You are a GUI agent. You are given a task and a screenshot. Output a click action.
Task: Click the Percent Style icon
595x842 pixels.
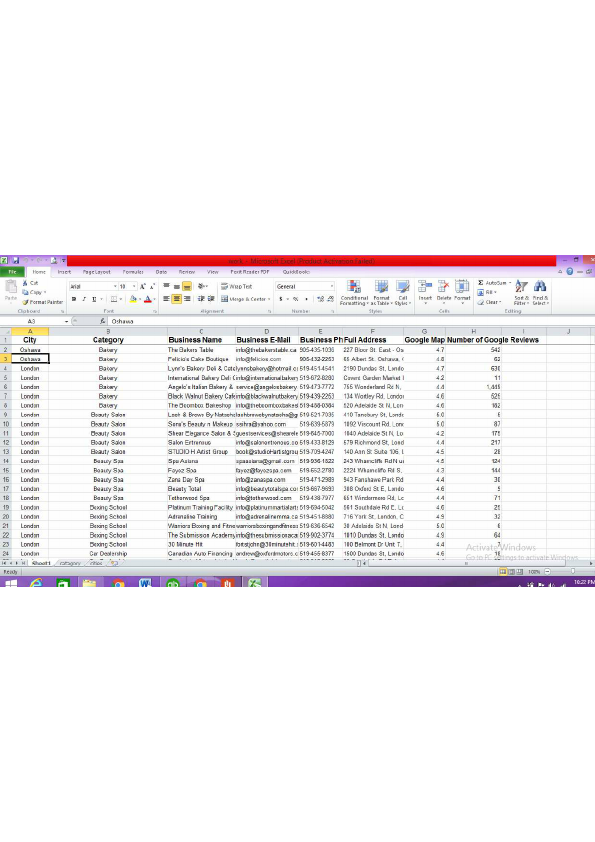[295, 299]
